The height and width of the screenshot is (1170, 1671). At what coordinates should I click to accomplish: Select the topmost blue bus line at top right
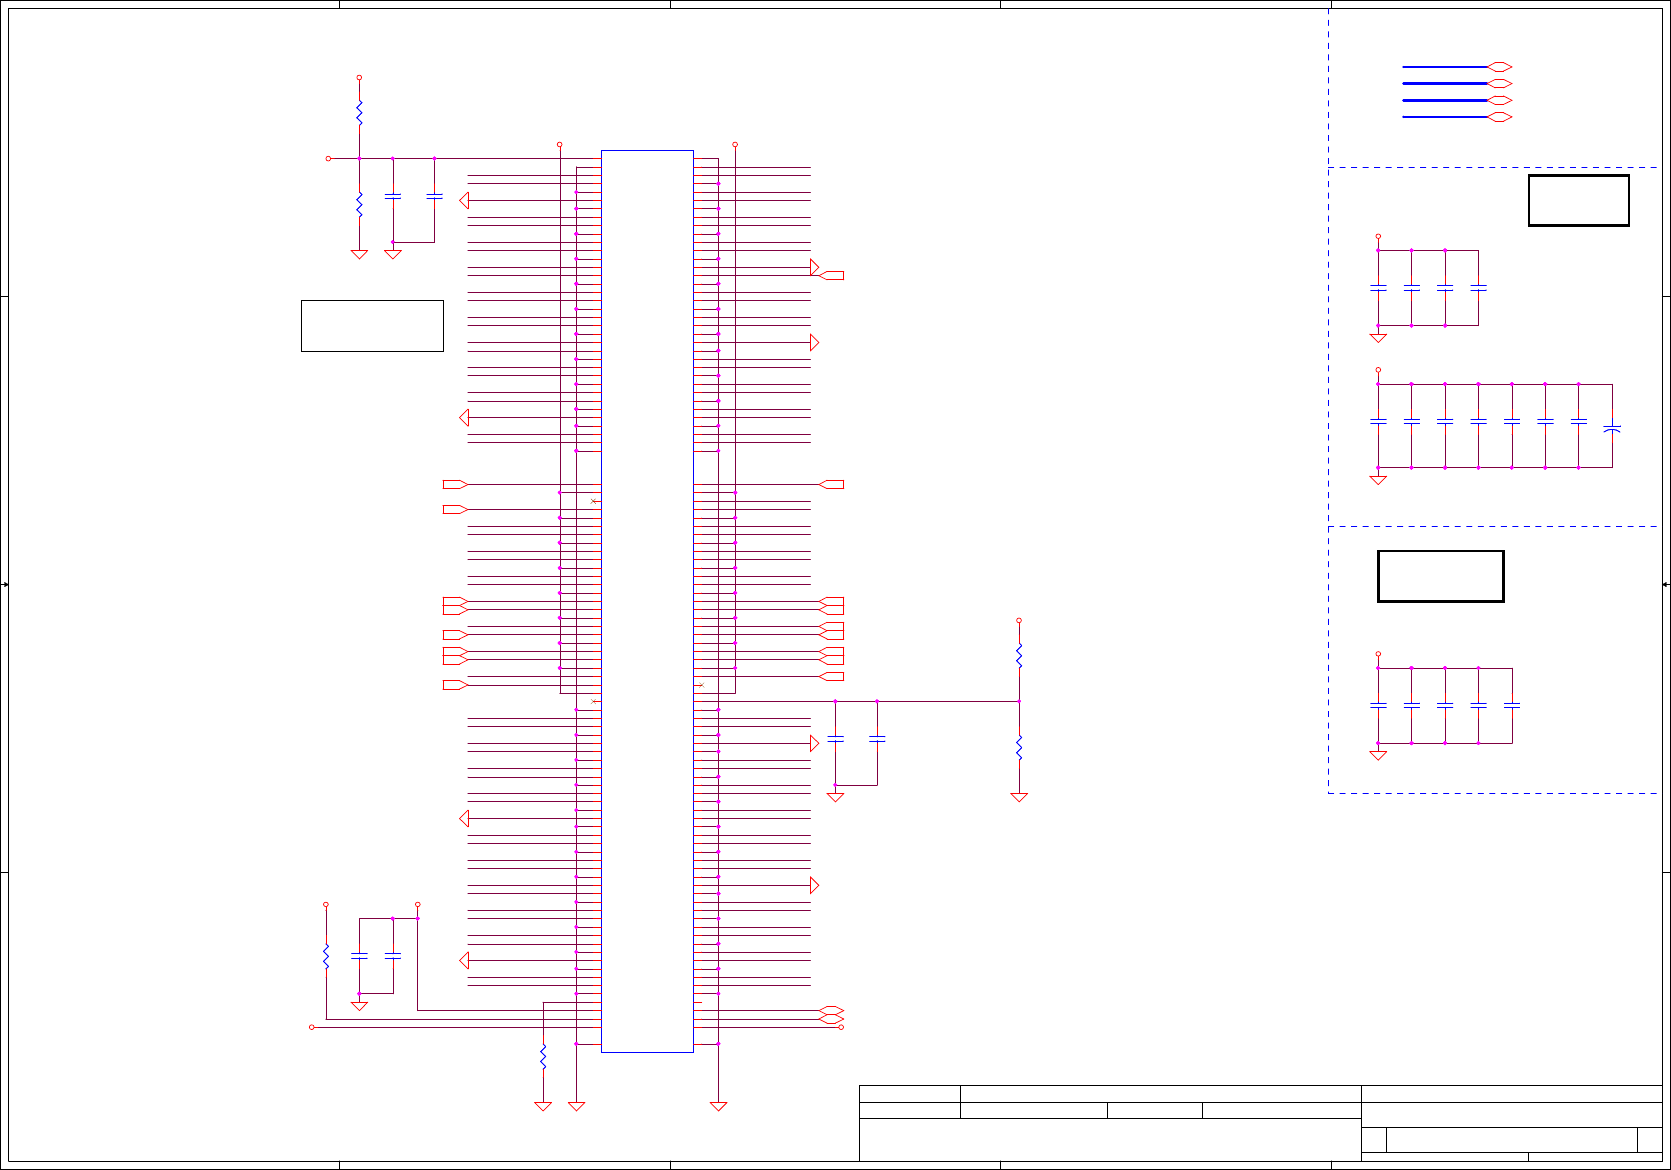click(1445, 67)
